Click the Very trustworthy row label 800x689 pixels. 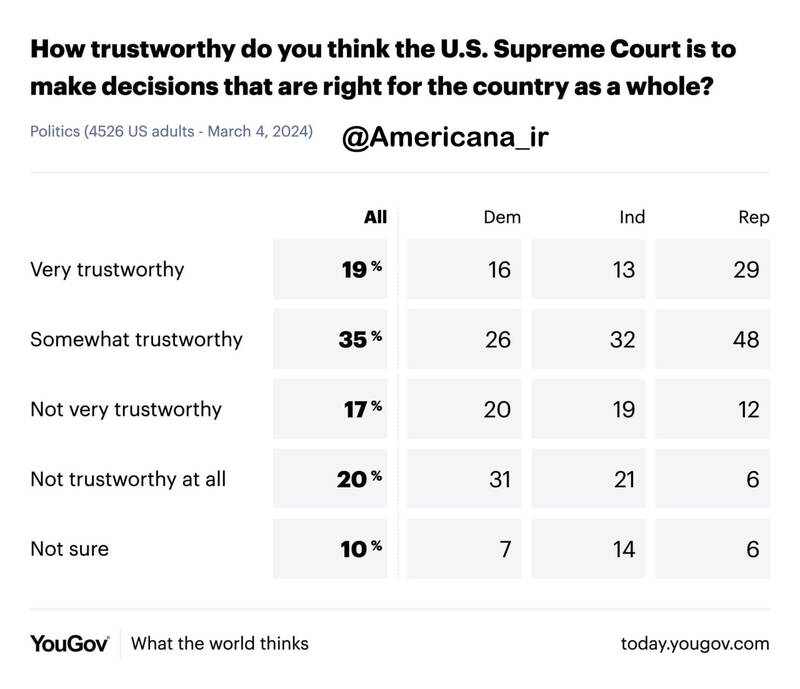pyautogui.click(x=107, y=270)
